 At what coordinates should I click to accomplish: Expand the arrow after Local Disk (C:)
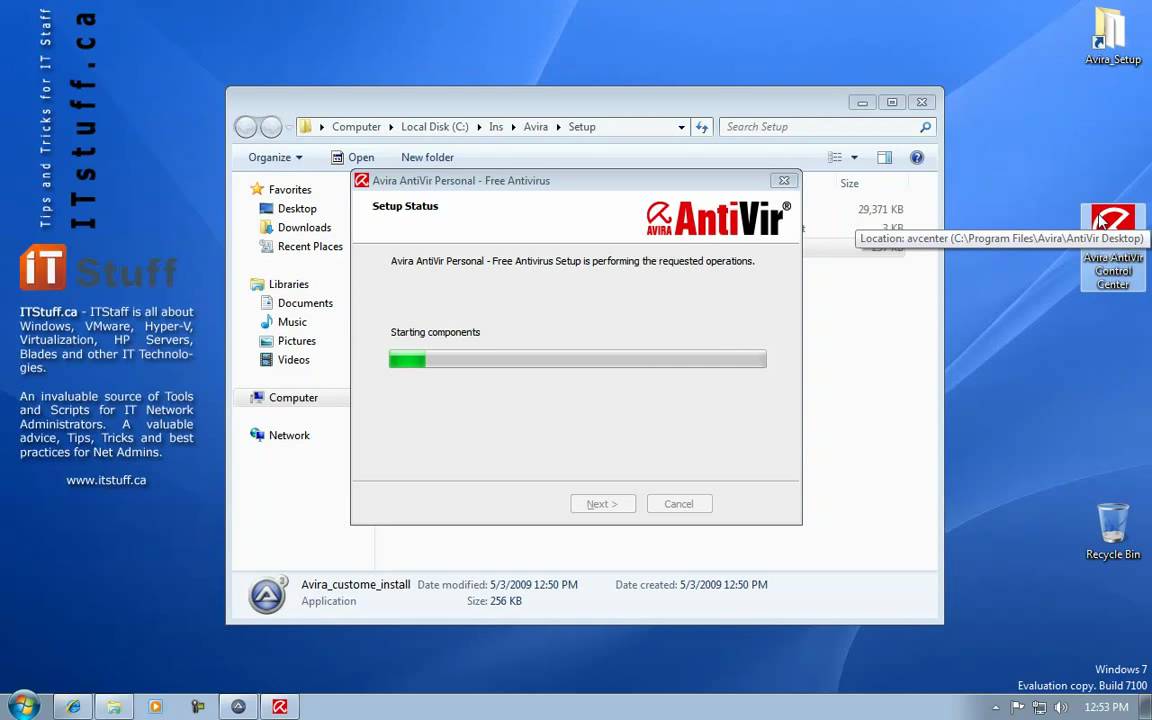479,127
